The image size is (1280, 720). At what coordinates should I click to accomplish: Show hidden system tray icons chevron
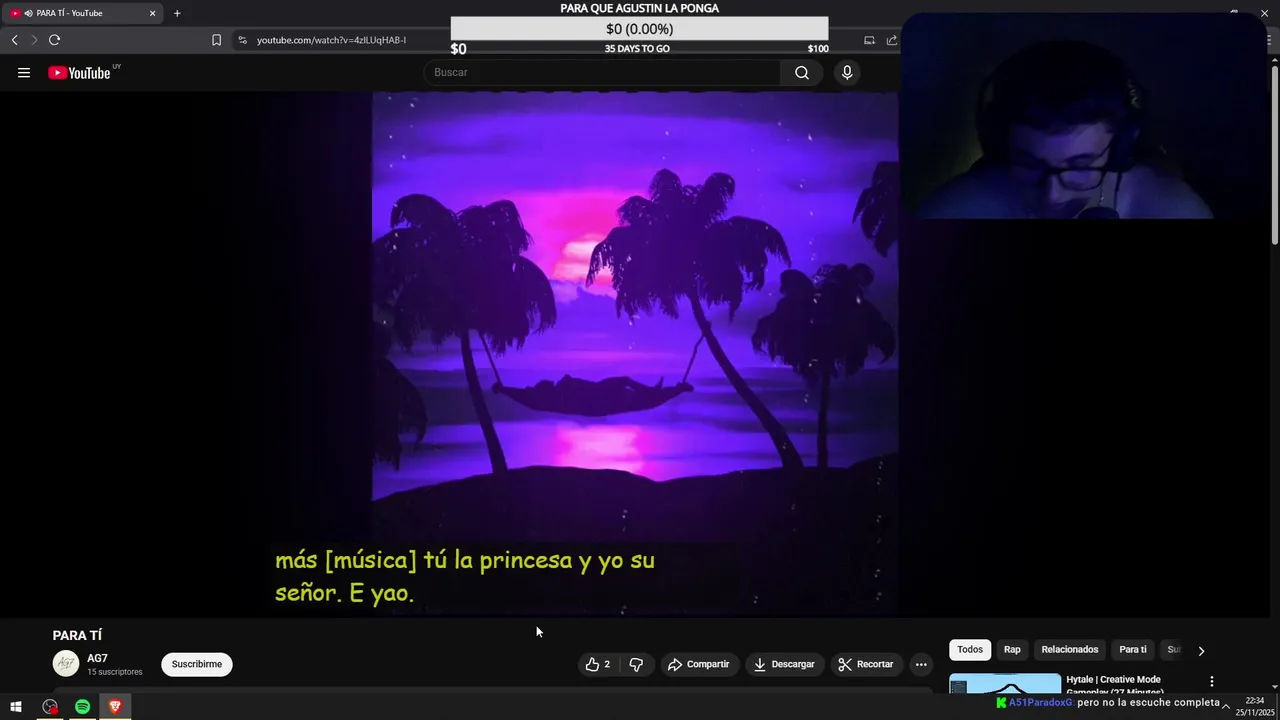pos(1226,707)
